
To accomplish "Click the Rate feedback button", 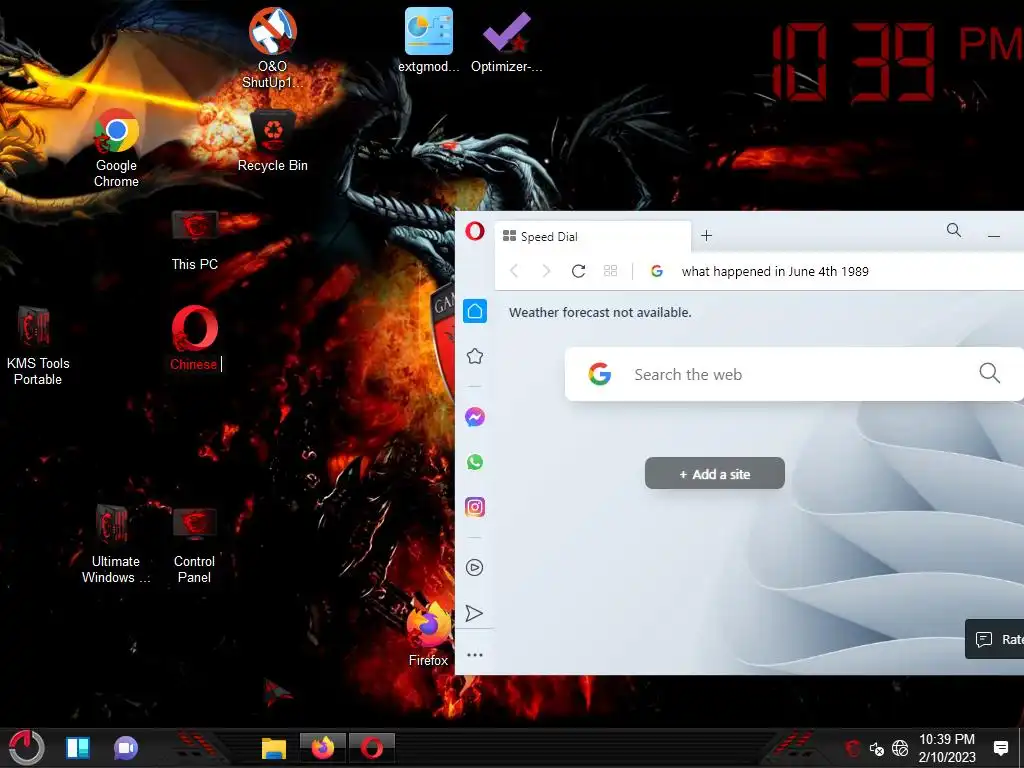I will (x=995, y=639).
